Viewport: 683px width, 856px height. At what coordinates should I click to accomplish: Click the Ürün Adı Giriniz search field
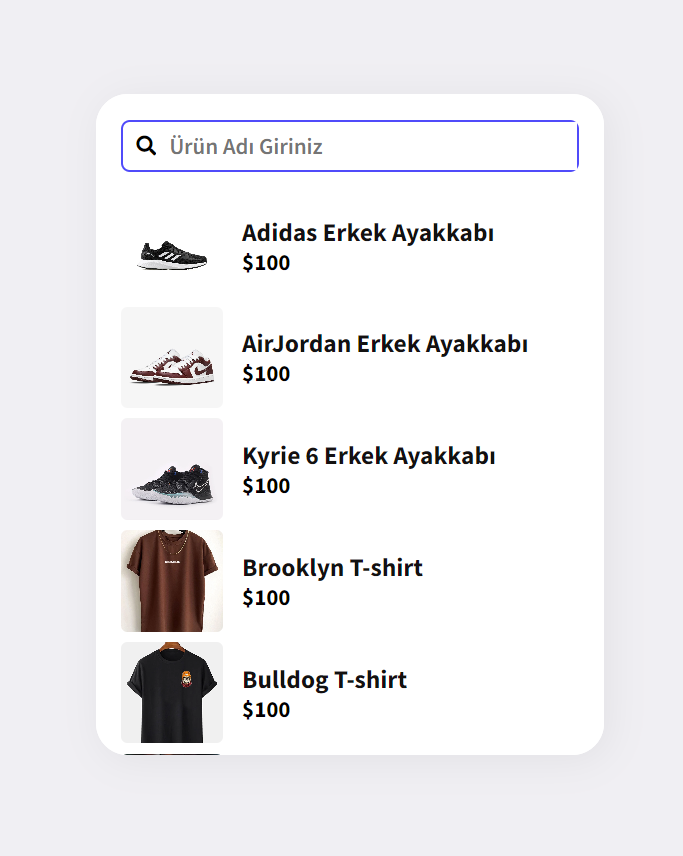coord(349,145)
